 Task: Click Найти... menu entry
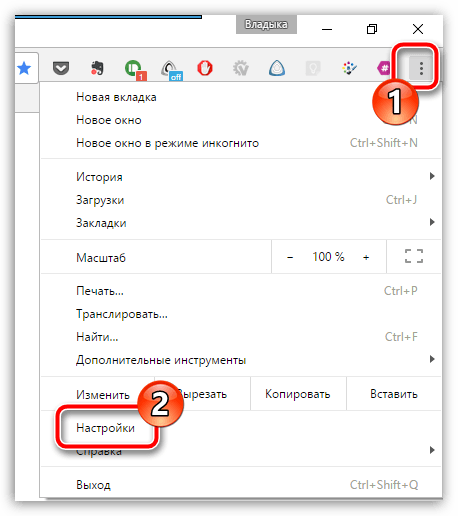(x=241, y=337)
